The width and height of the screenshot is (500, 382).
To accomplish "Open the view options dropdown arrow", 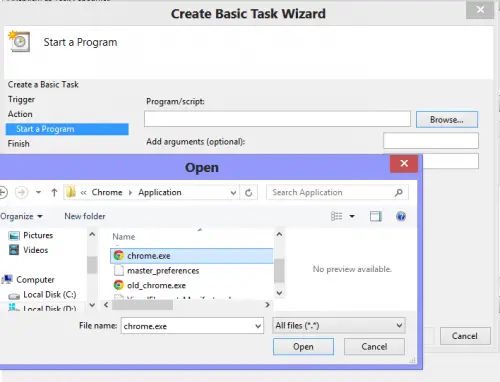I will point(352,216).
